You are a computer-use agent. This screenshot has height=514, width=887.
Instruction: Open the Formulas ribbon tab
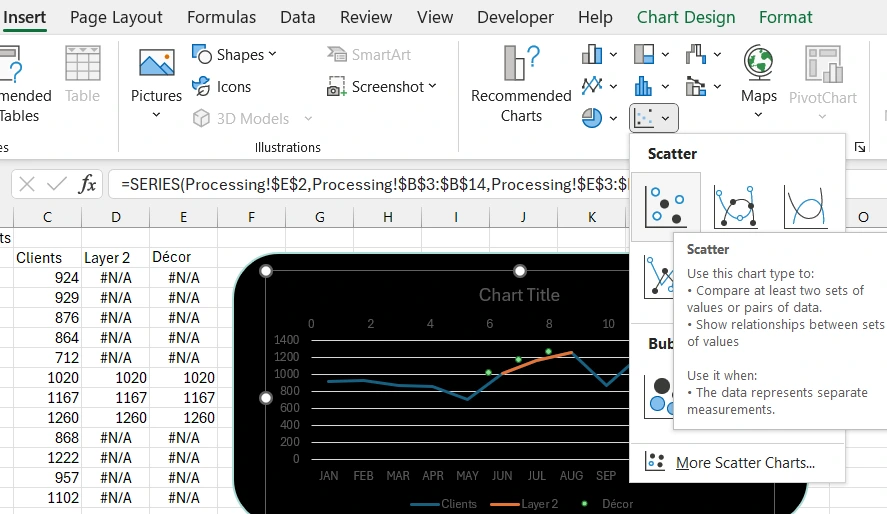coord(221,17)
